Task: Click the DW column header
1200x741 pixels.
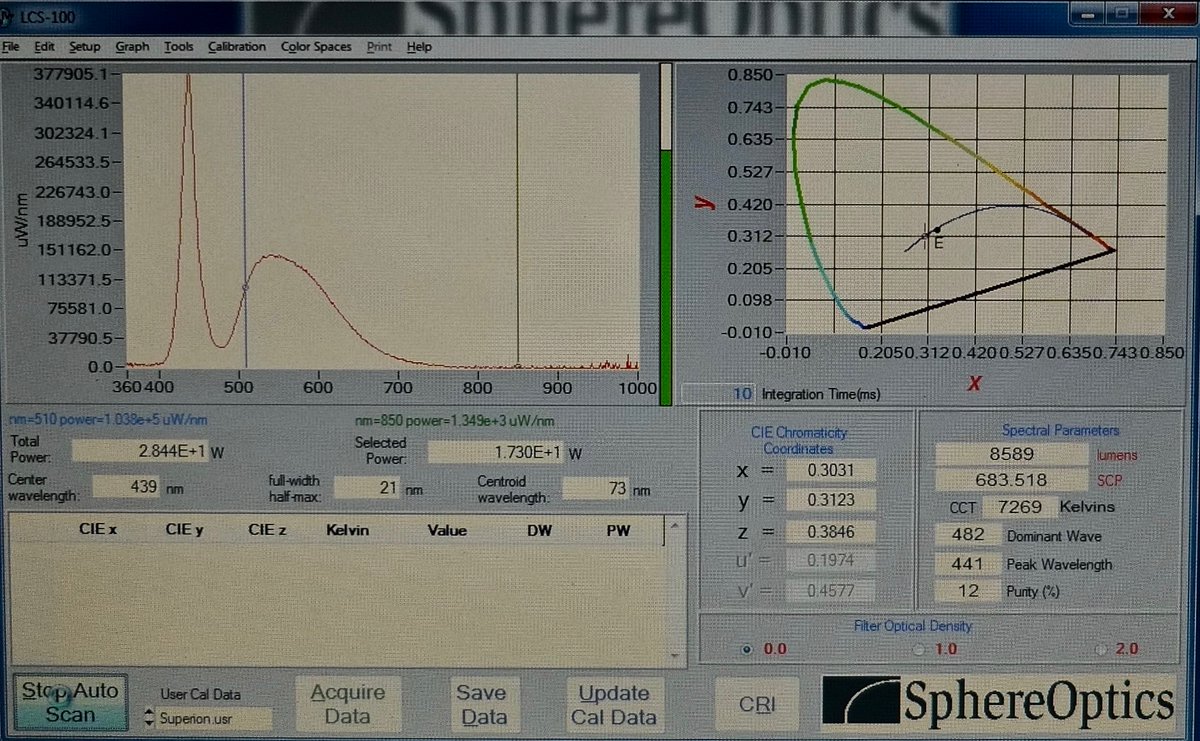Action: [538, 530]
